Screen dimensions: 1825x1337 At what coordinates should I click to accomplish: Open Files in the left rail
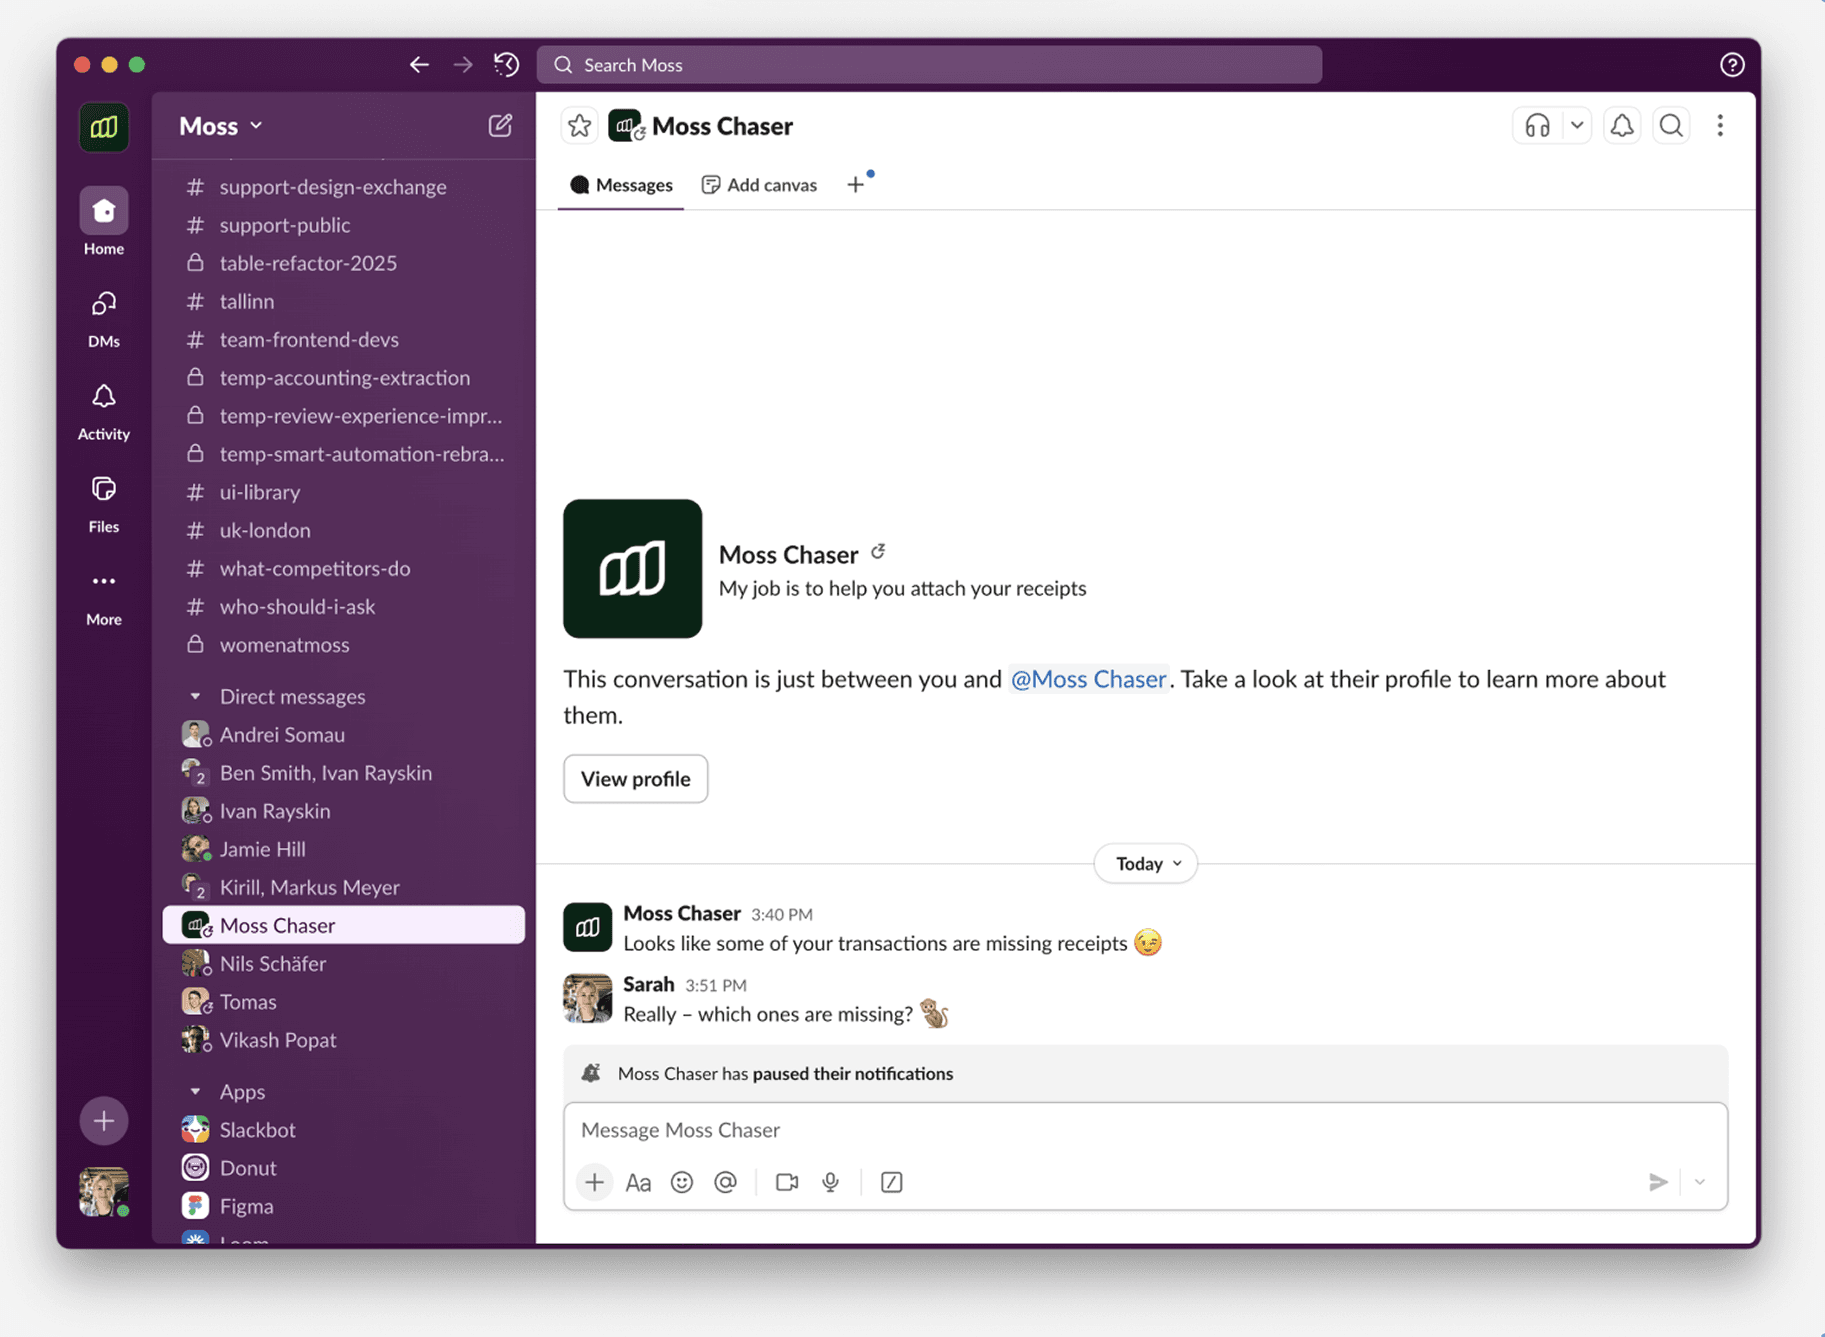pos(103,489)
